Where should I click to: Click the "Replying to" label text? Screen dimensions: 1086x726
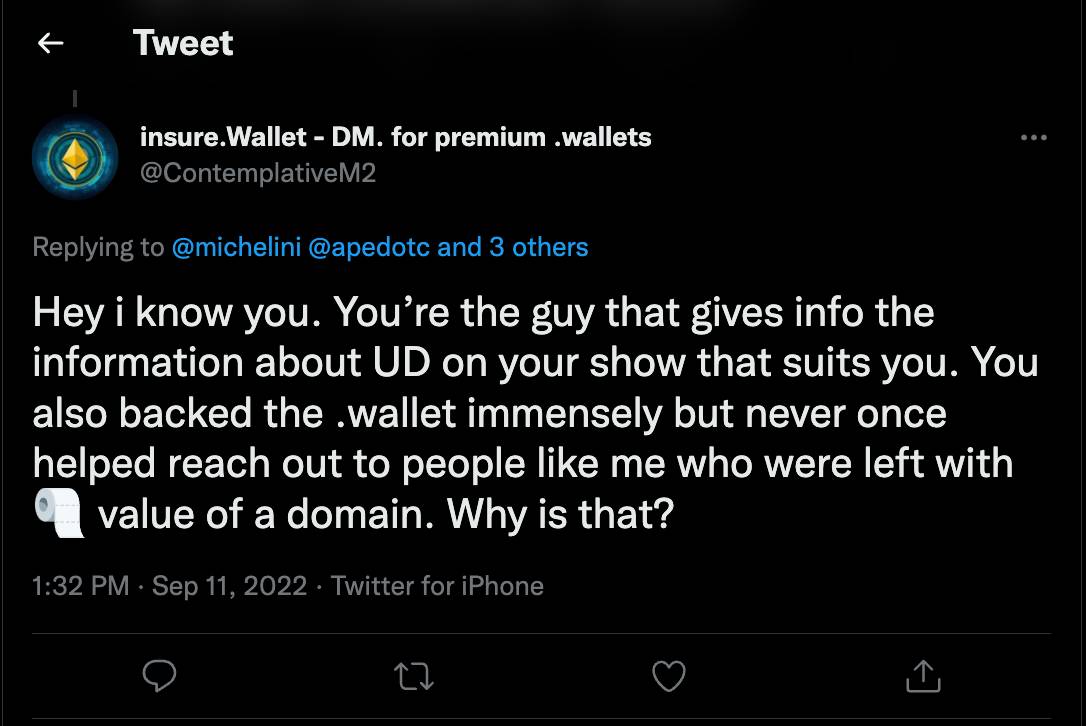tap(98, 247)
